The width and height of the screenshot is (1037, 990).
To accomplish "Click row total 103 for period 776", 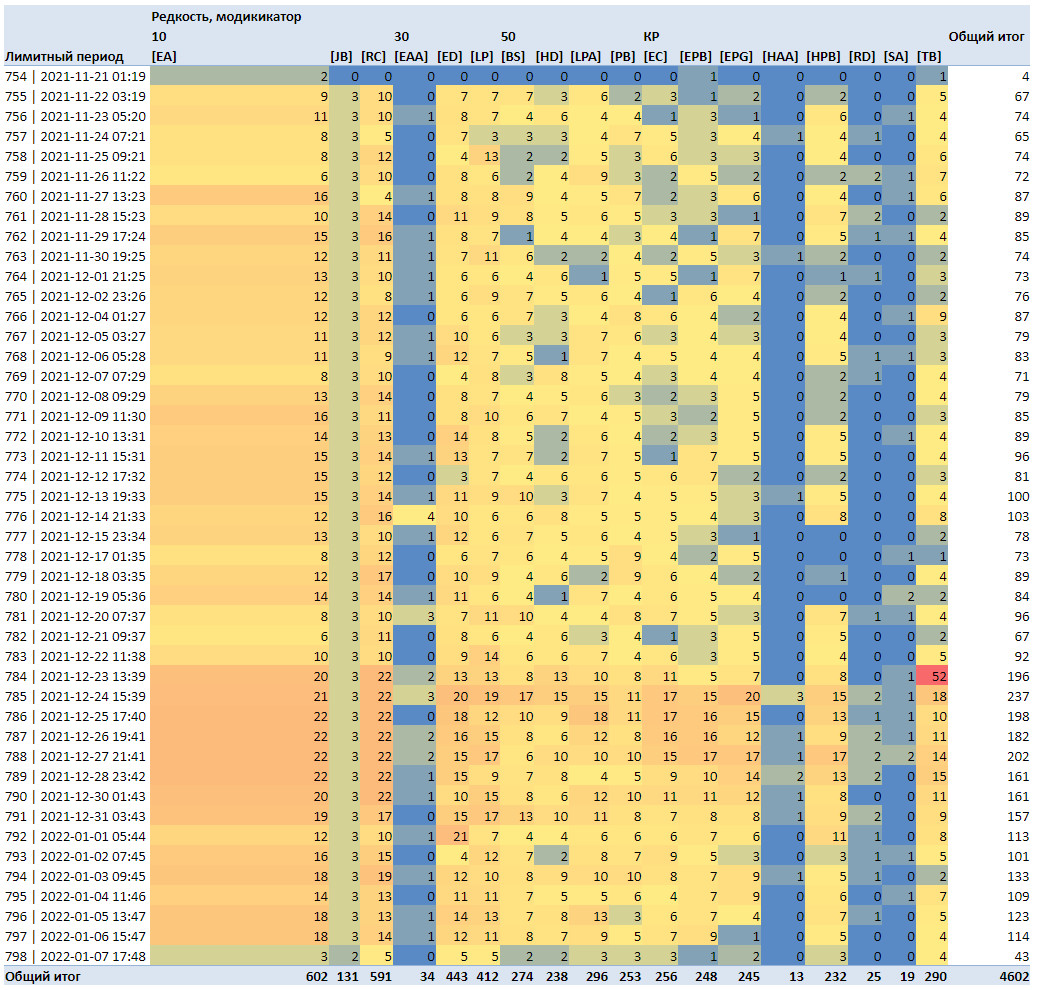I will pos(1018,516).
